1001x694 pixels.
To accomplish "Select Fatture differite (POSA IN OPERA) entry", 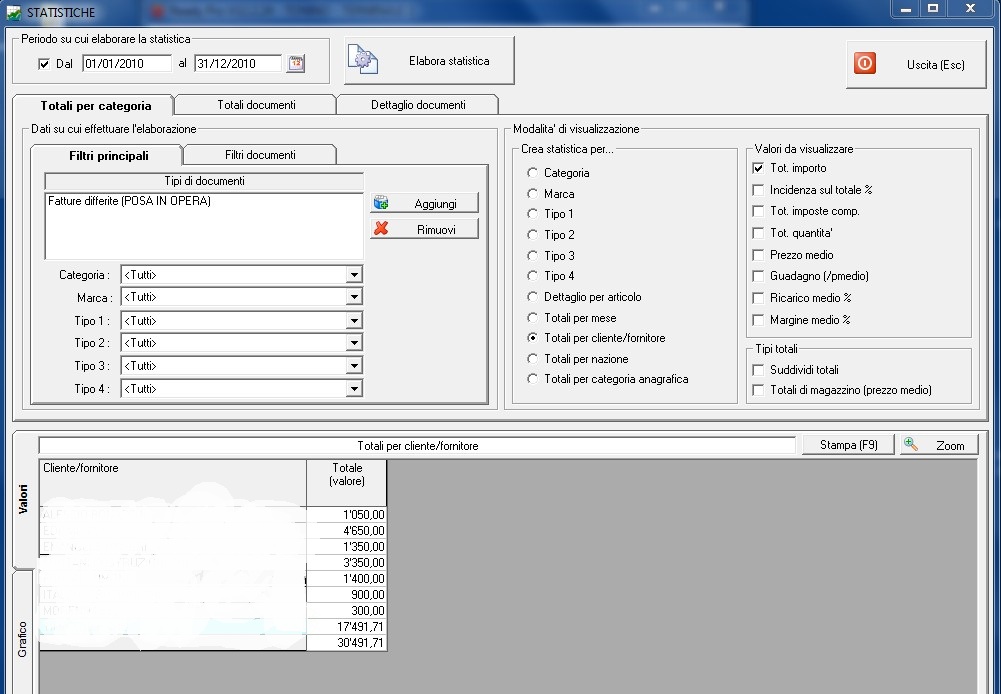I will click(129, 201).
